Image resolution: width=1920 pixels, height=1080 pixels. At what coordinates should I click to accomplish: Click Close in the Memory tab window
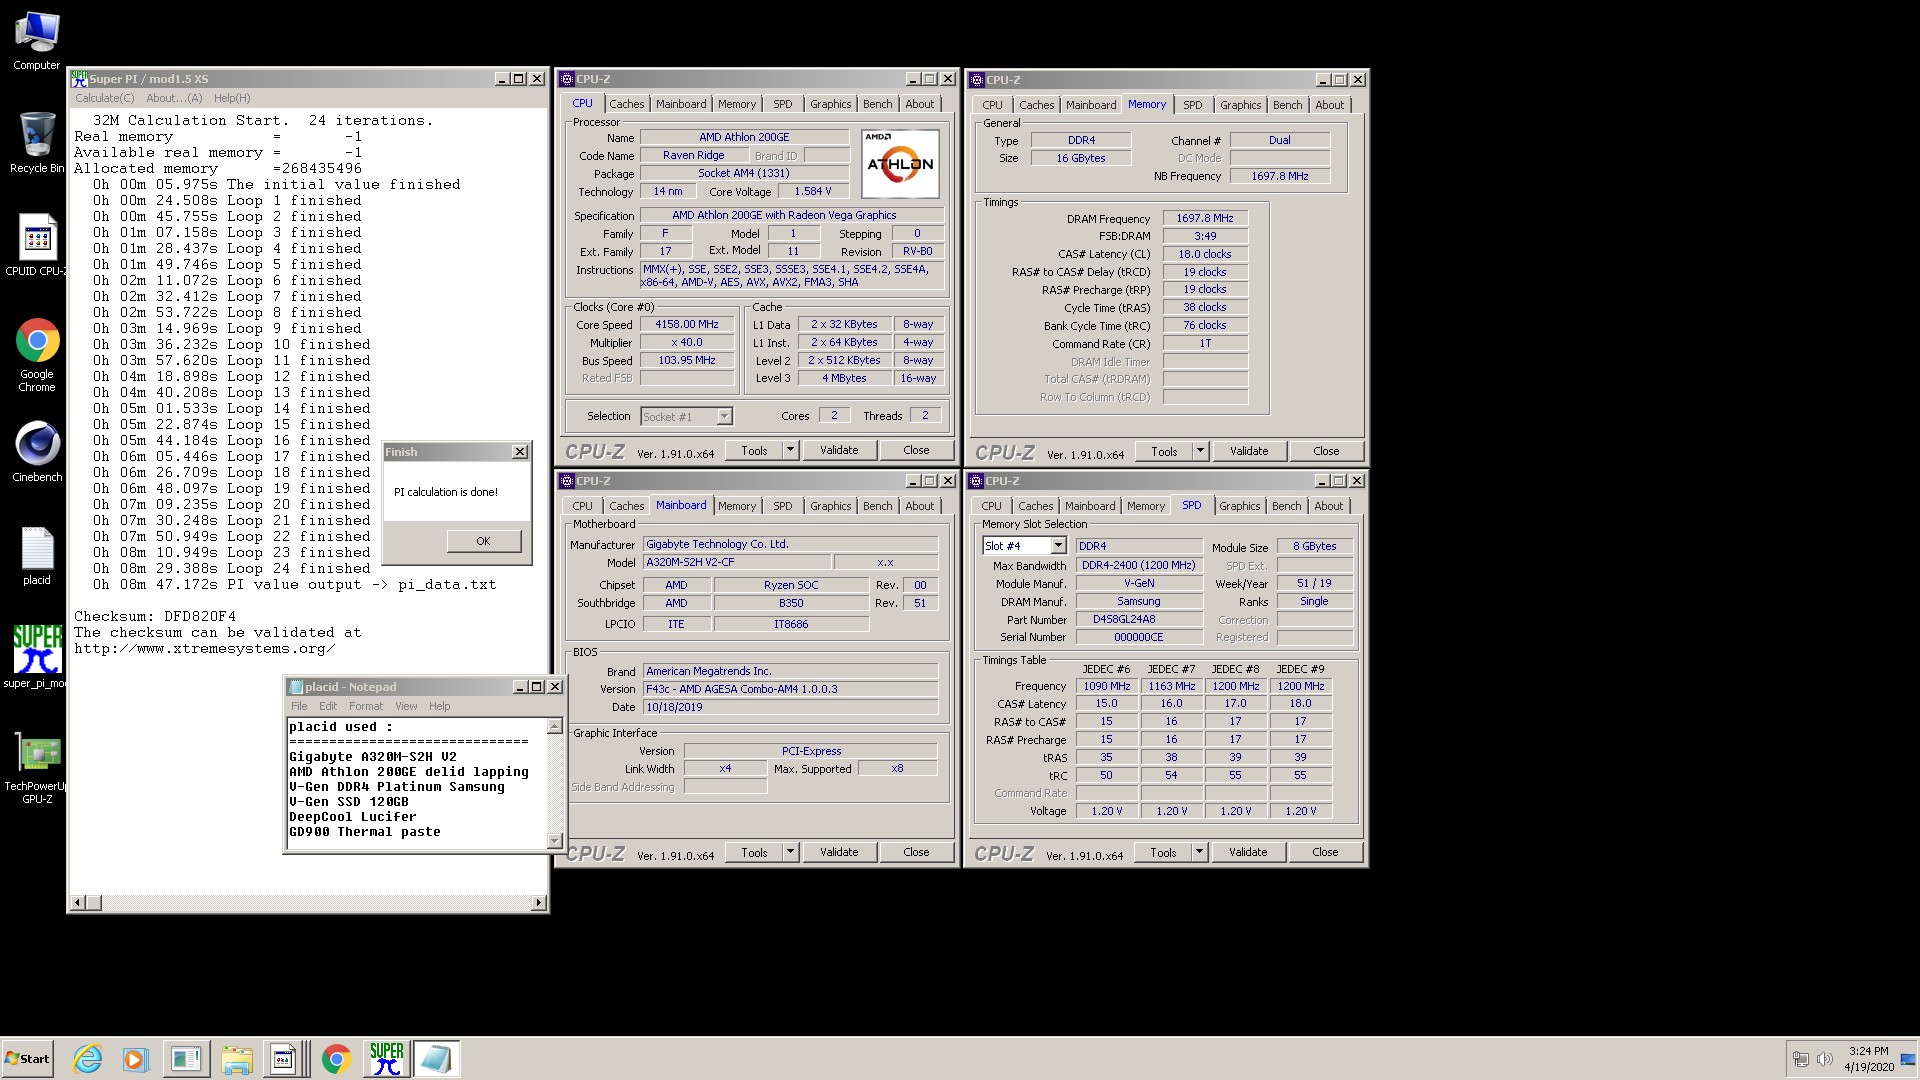pyautogui.click(x=1326, y=452)
